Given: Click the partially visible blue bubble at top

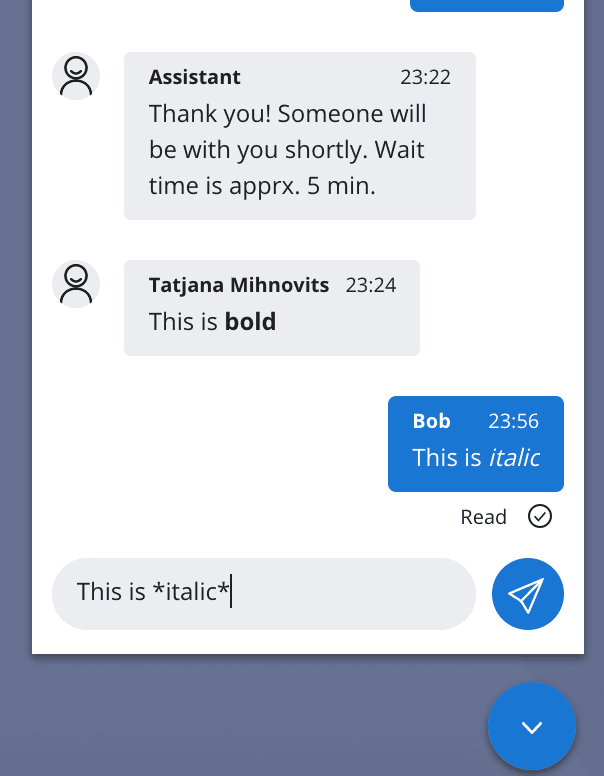Looking at the screenshot, I should tap(487, 5).
